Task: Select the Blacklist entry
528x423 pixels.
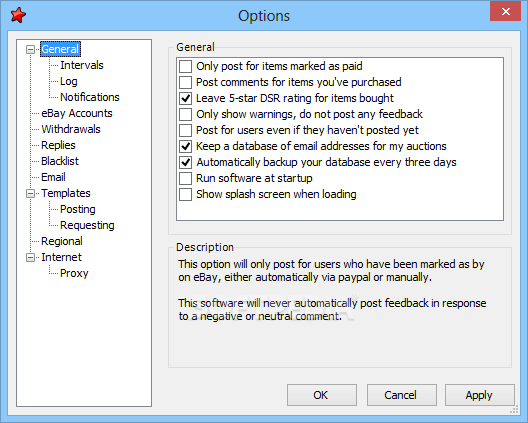Action: [x=60, y=161]
